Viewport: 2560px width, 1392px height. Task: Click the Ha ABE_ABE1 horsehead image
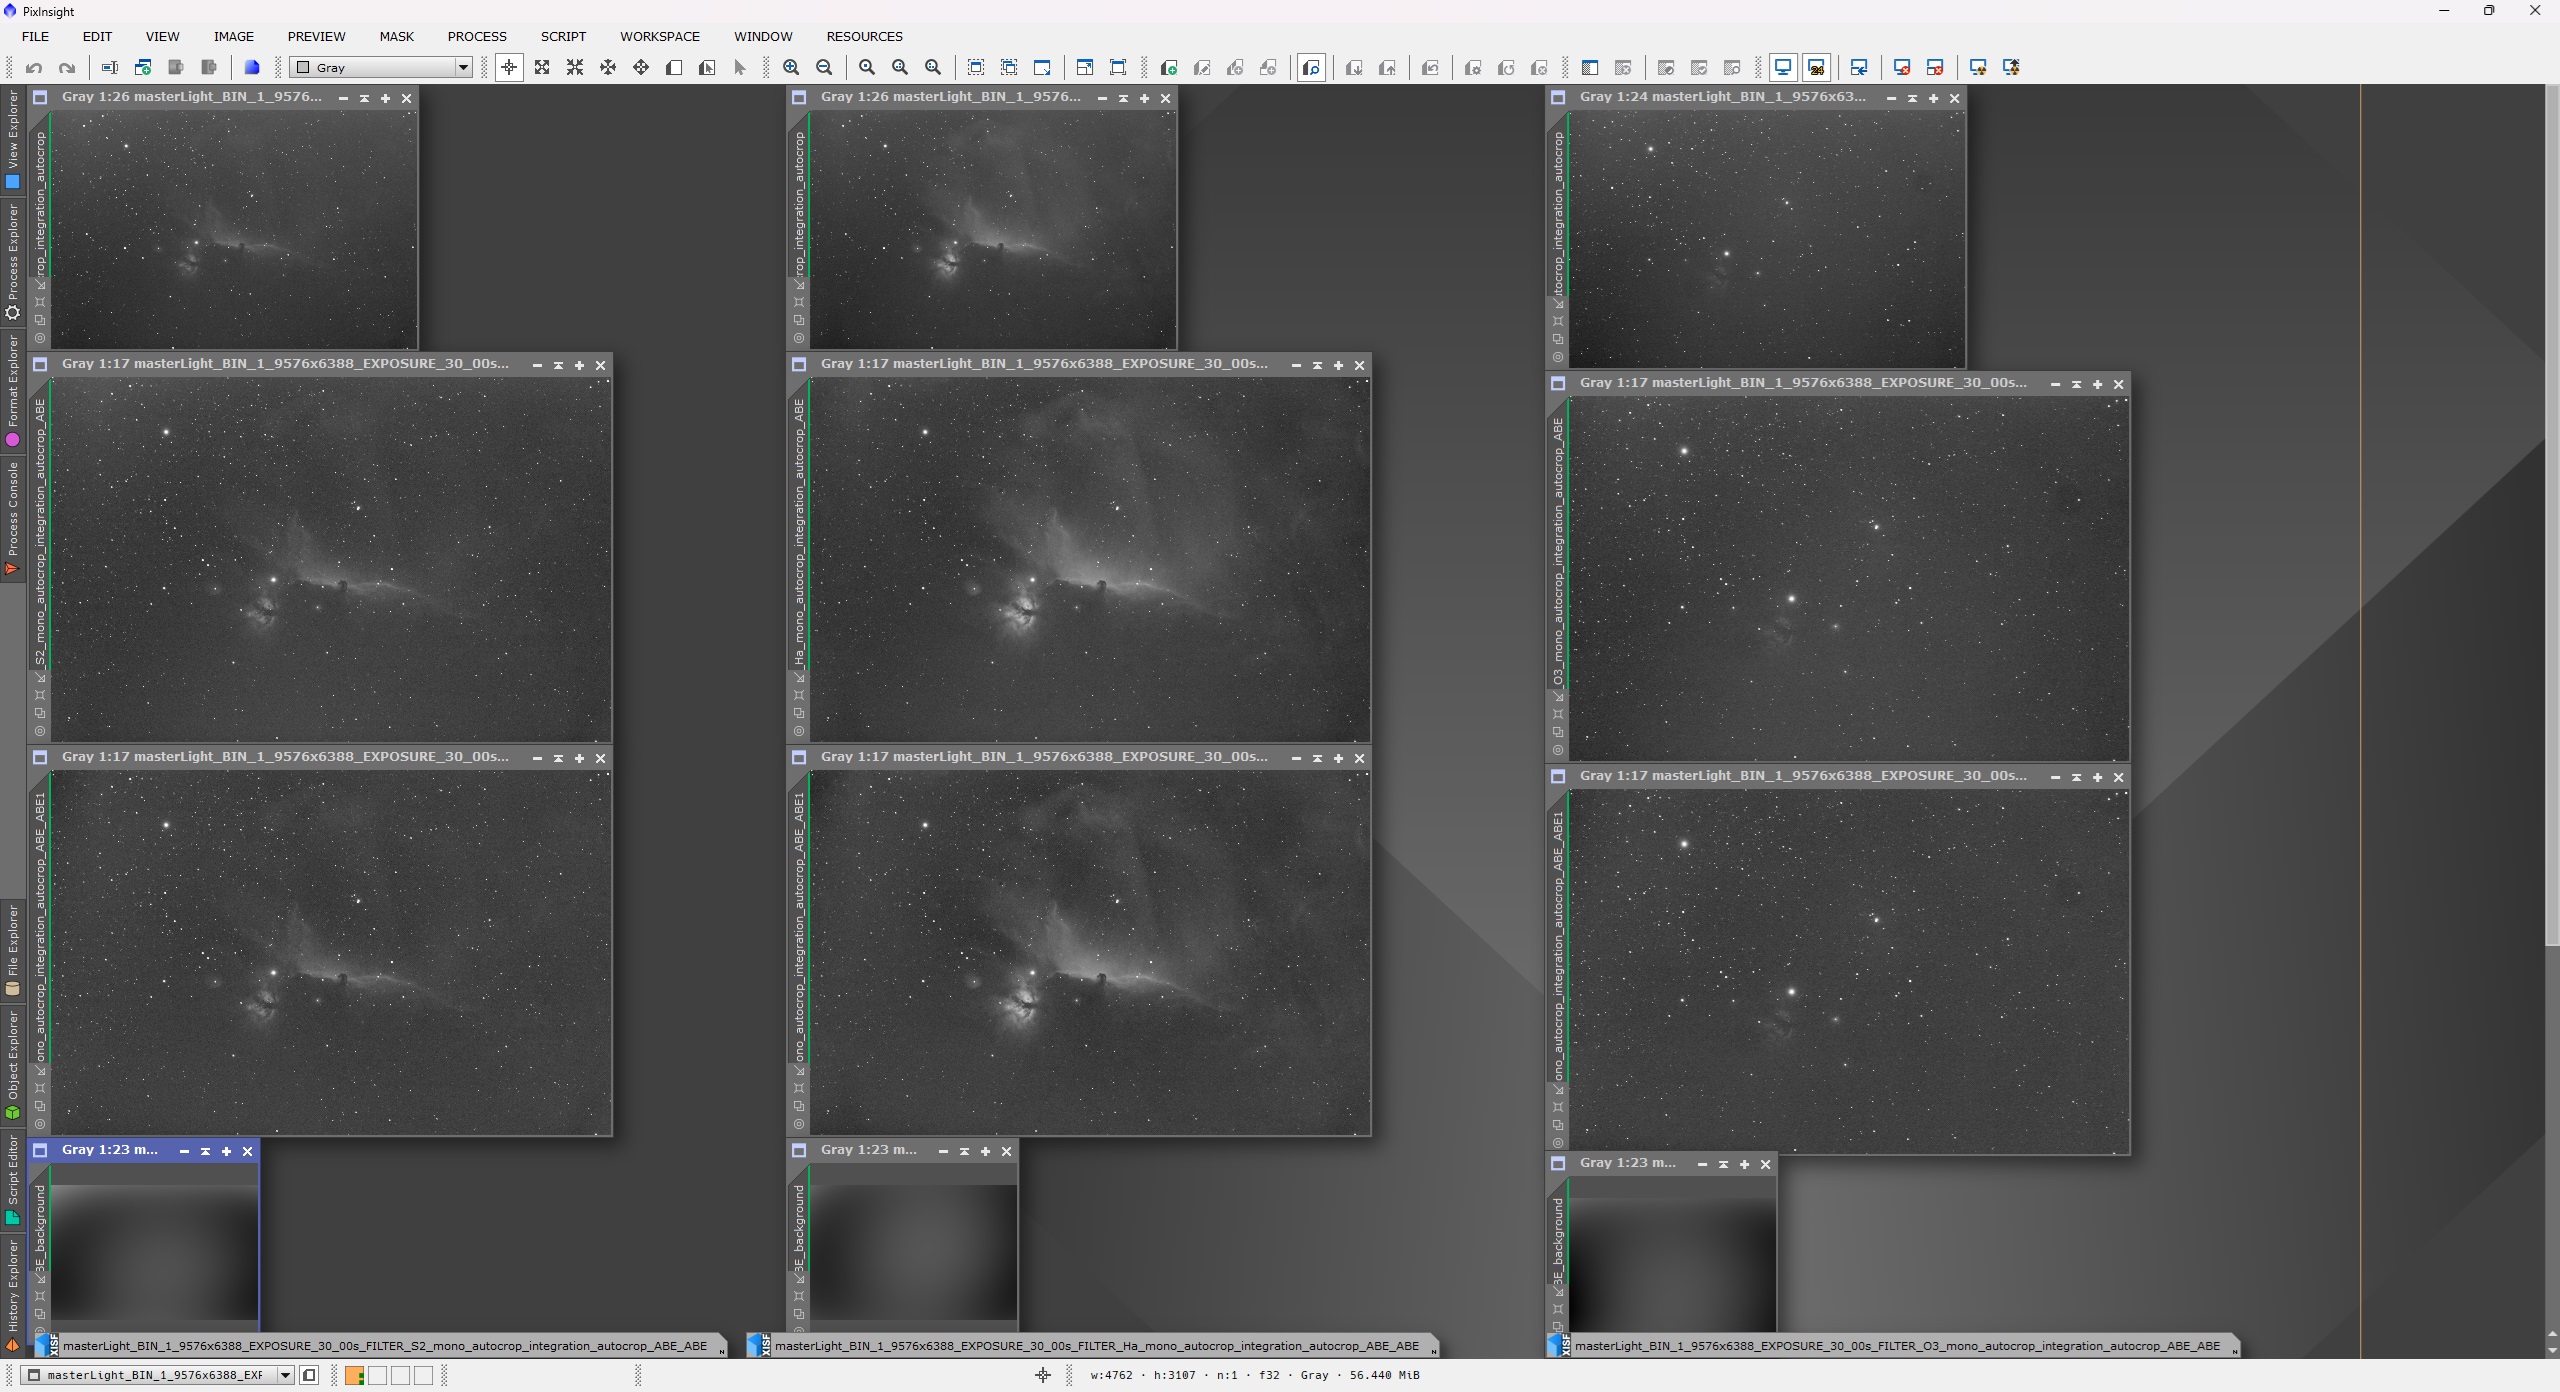pos(1089,952)
